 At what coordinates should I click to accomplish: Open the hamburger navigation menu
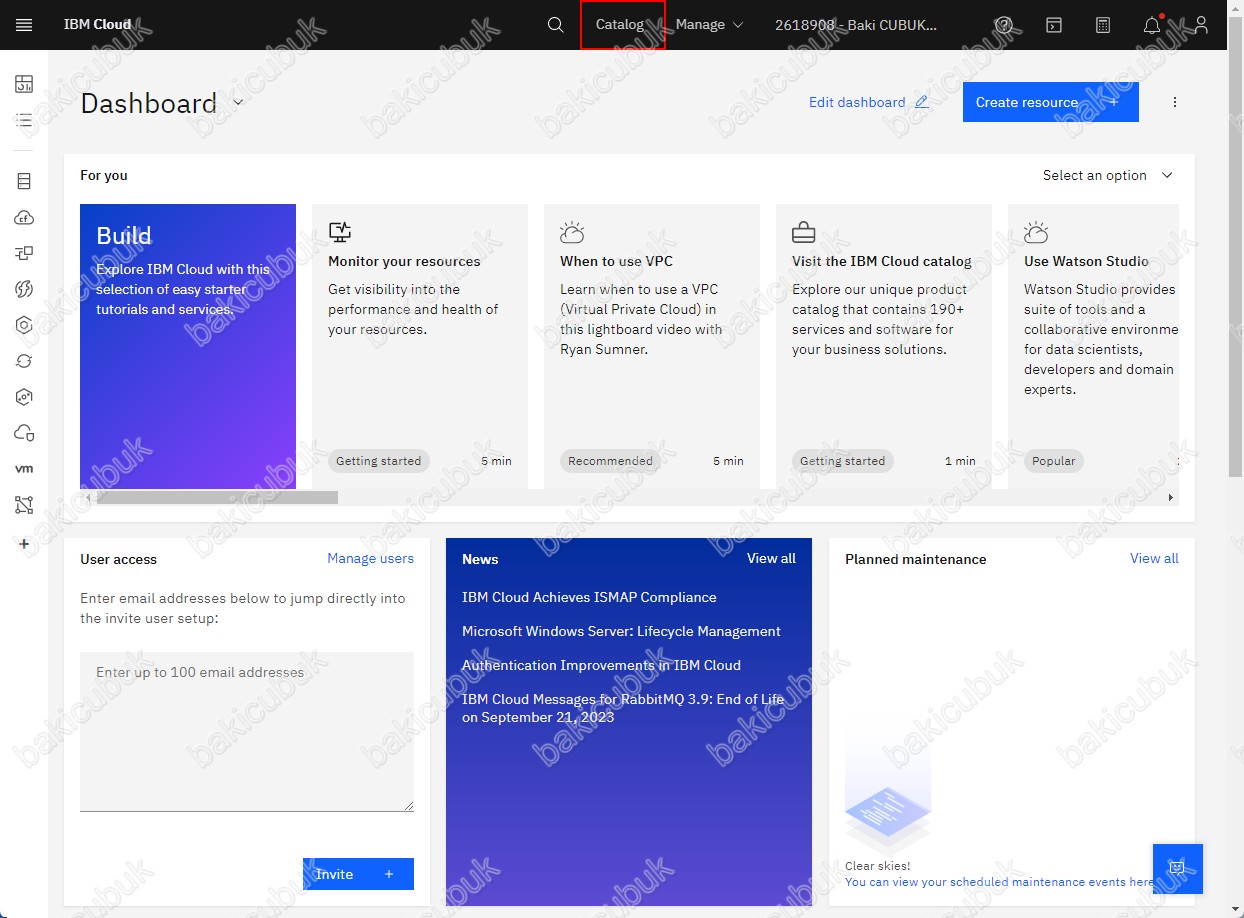(x=24, y=25)
